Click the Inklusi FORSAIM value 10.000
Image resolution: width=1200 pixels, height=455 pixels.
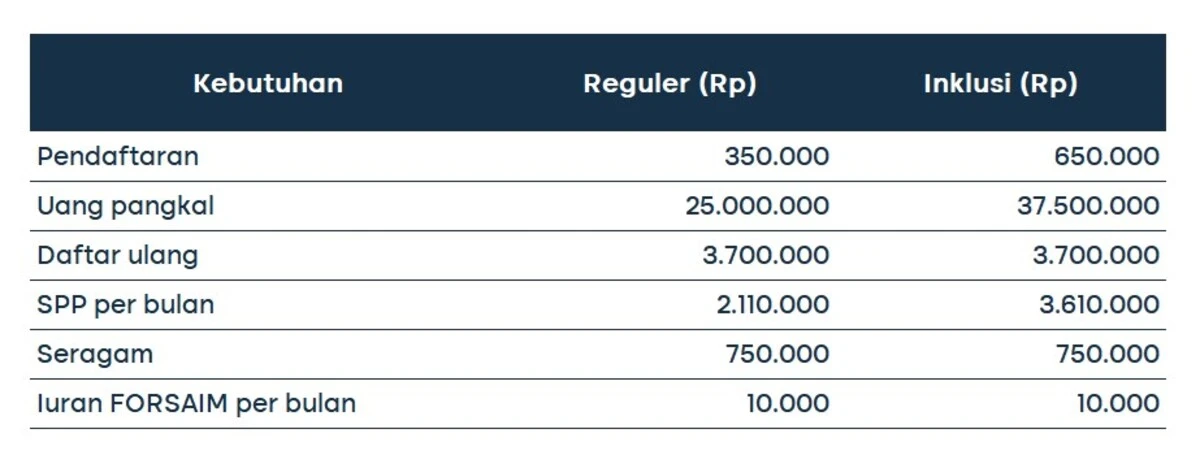[x=1119, y=404]
